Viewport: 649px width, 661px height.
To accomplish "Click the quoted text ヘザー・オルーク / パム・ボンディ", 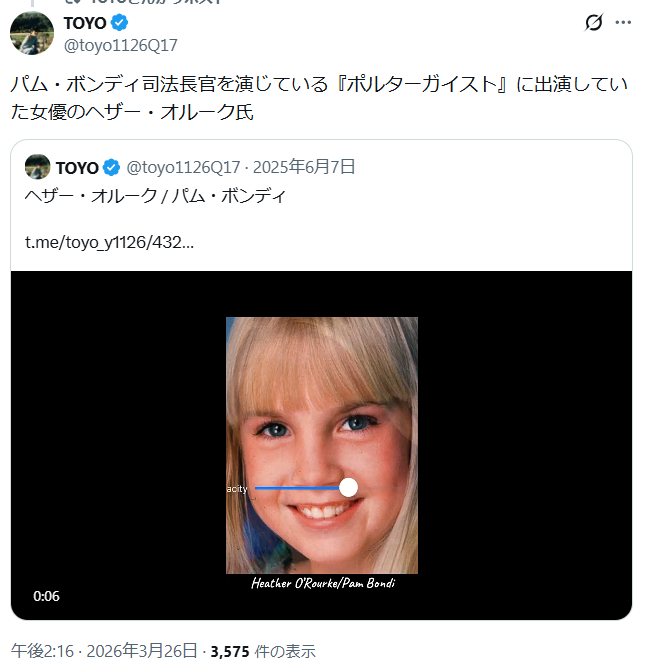I will coord(155,196).
